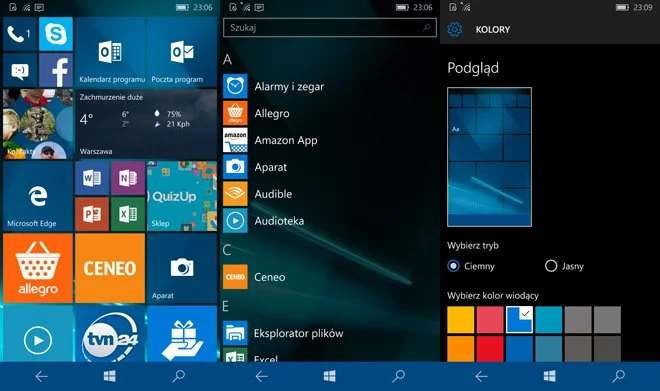Open the gift-in-hand tile
The width and height of the screenshot is (660, 391).
pos(182,334)
